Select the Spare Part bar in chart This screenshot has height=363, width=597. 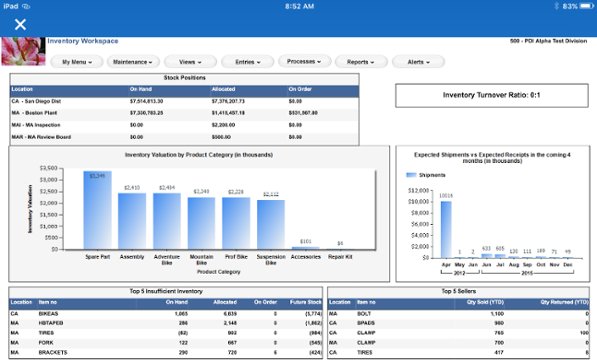tap(97, 210)
